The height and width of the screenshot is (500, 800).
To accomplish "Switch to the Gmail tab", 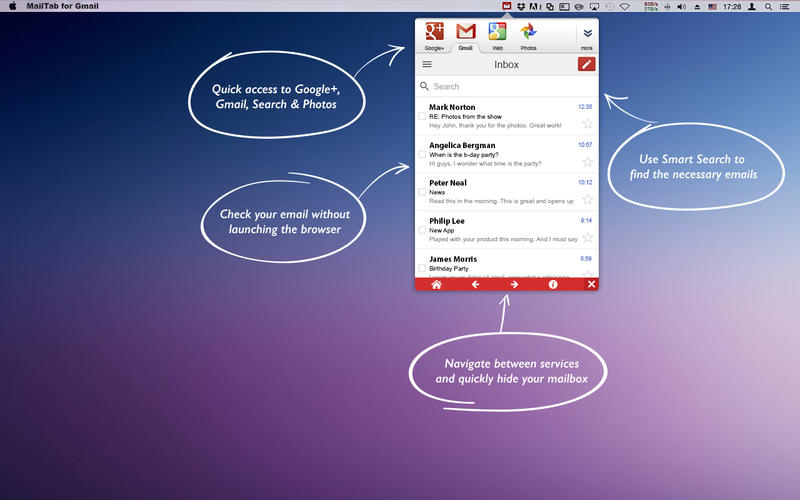I will tap(465, 36).
